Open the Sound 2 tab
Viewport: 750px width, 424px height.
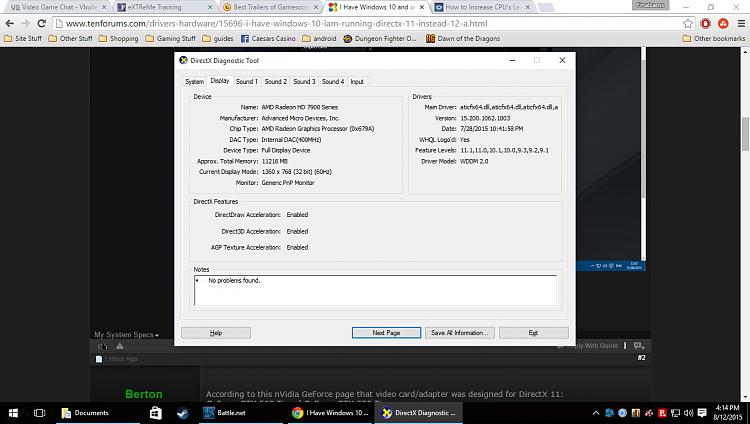276,82
